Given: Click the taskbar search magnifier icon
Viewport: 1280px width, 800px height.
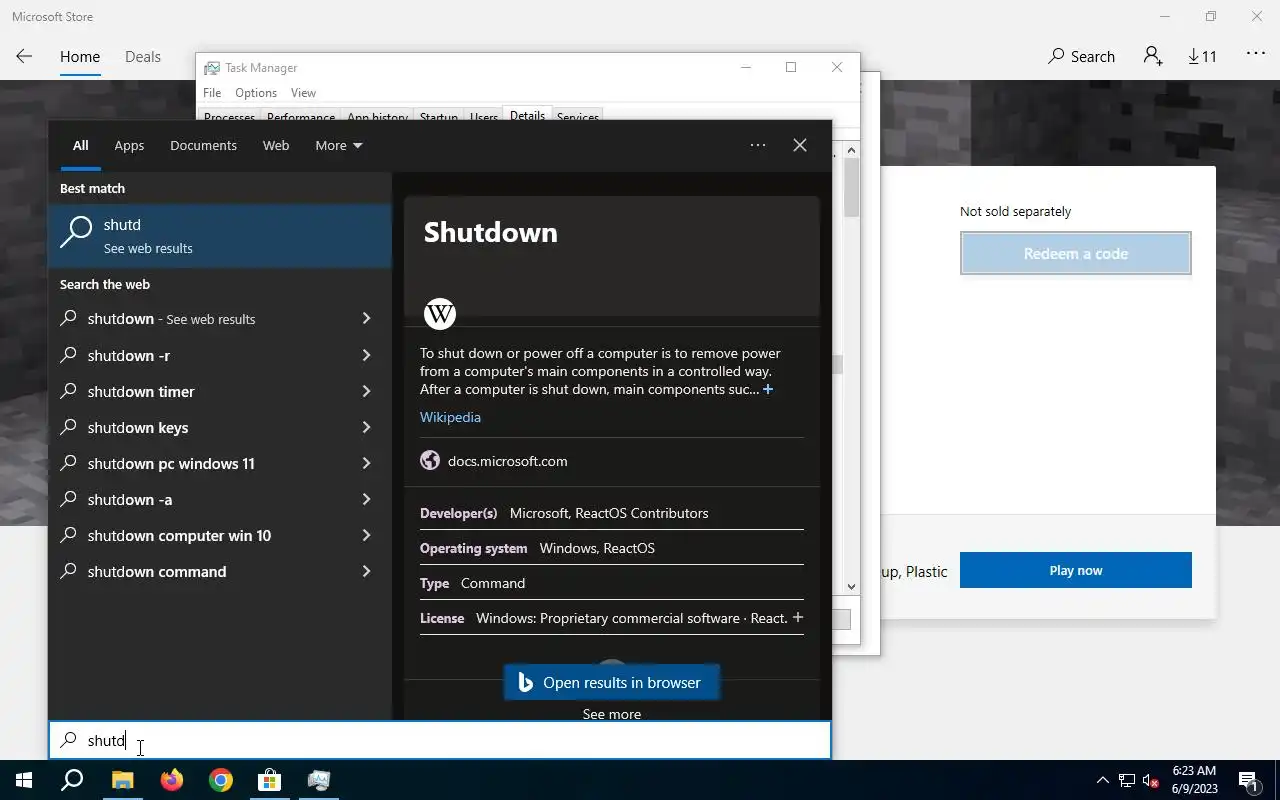Looking at the screenshot, I should pyautogui.click(x=72, y=780).
